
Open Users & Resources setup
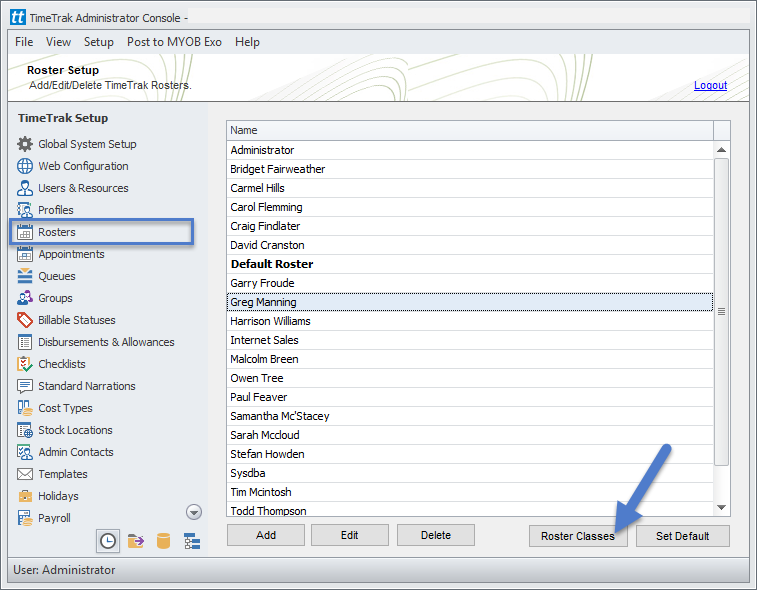(x=83, y=188)
